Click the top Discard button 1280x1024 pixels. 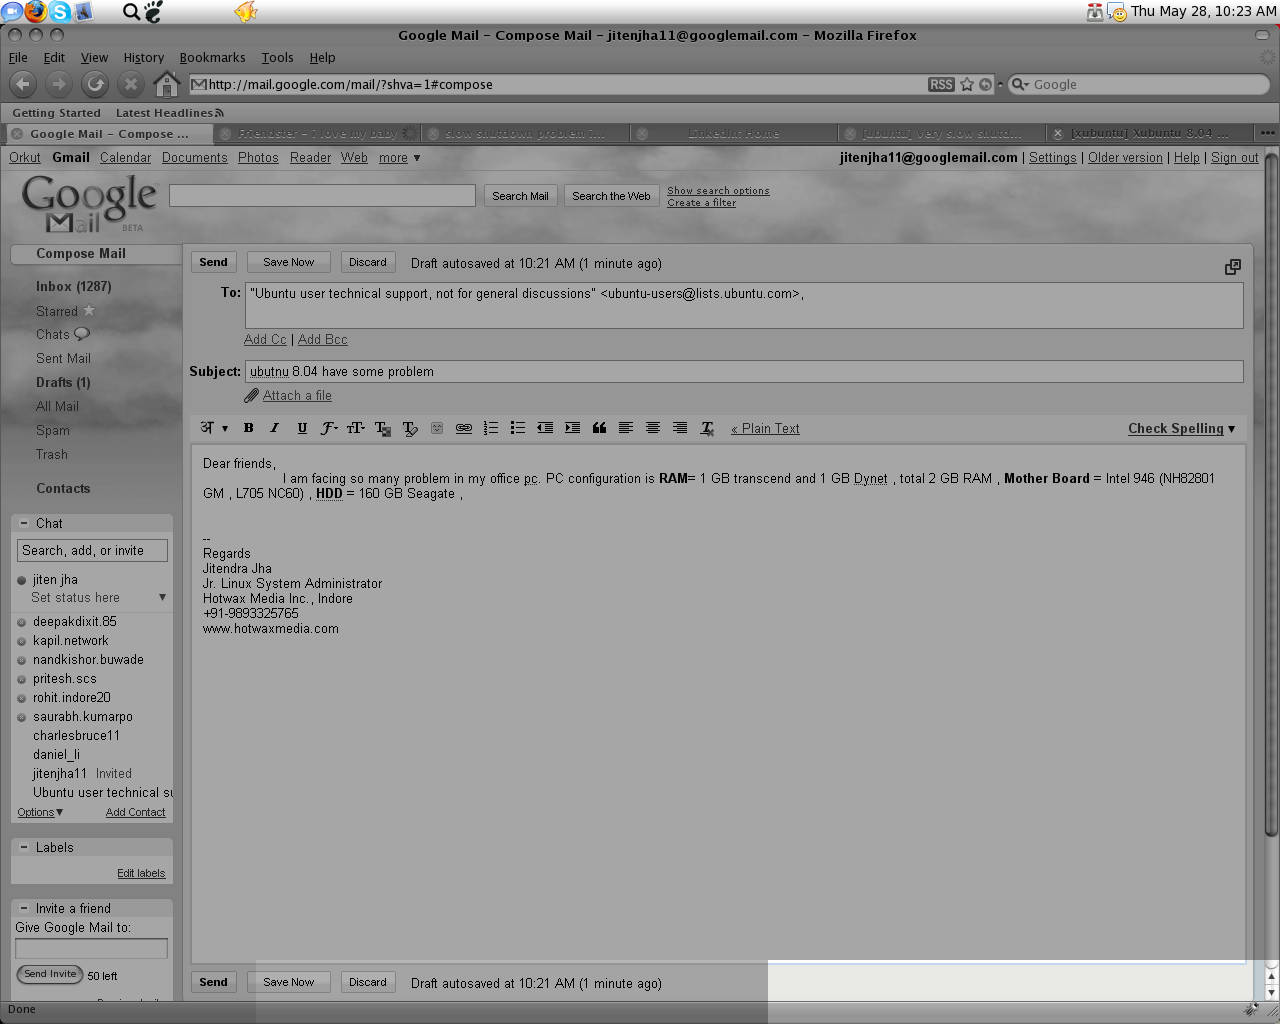pos(368,262)
